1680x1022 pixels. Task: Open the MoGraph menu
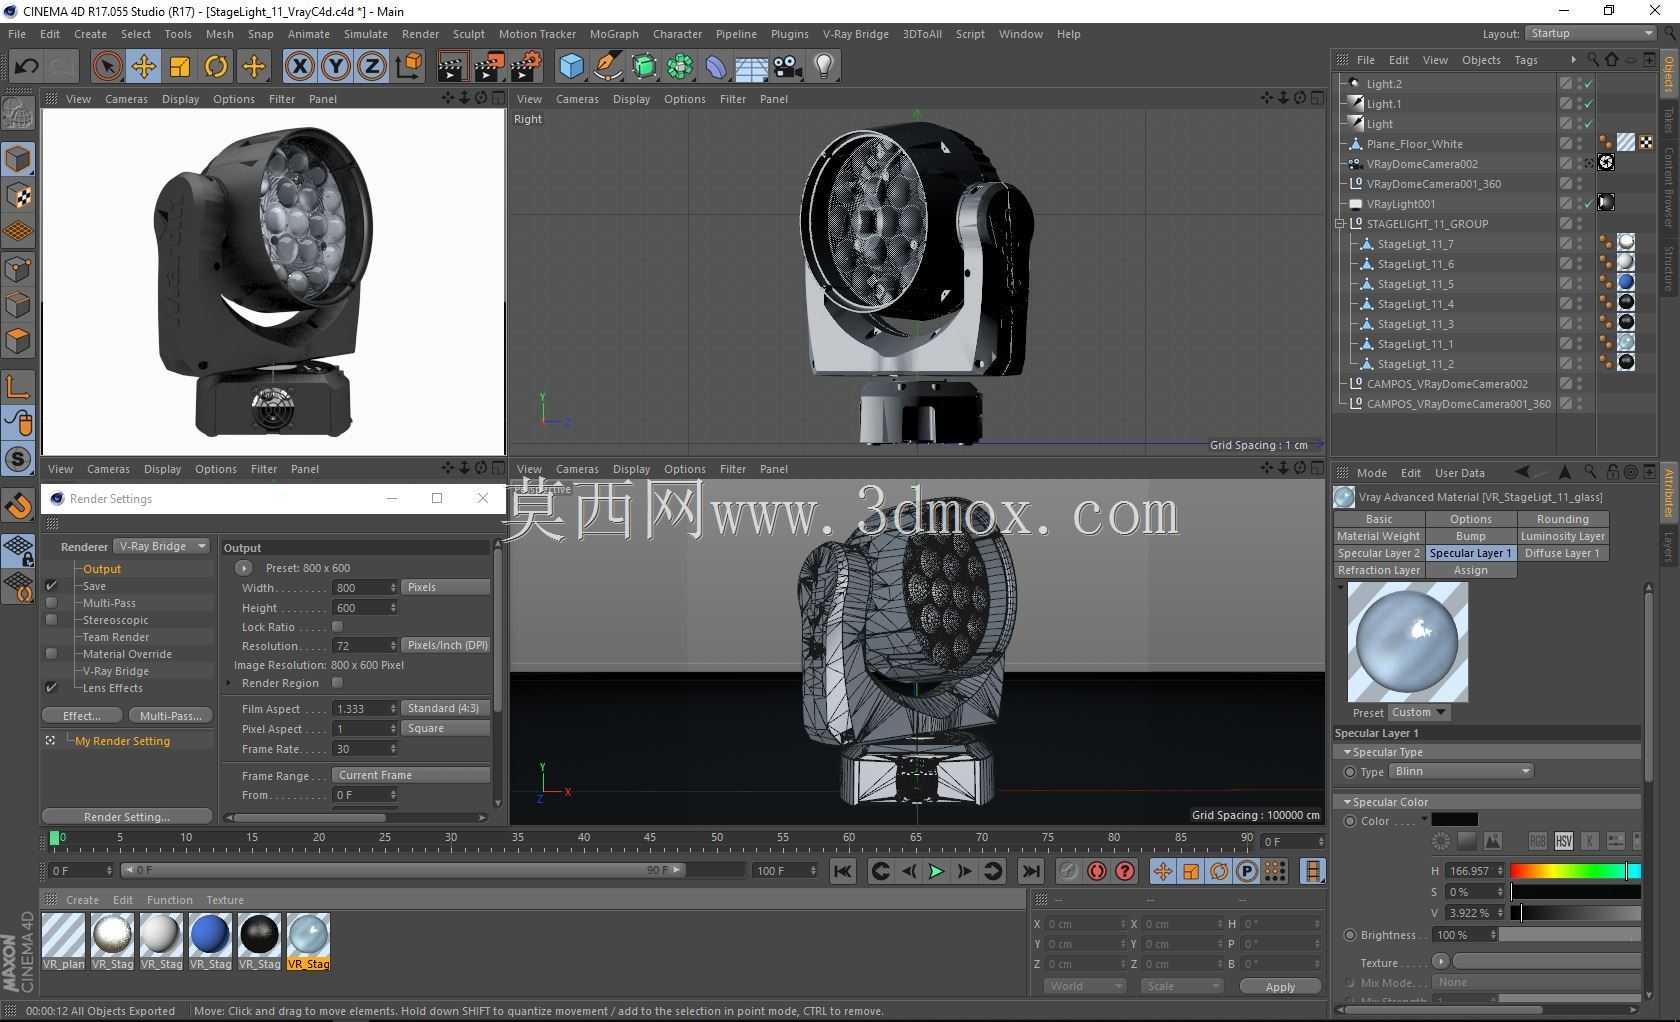(614, 34)
